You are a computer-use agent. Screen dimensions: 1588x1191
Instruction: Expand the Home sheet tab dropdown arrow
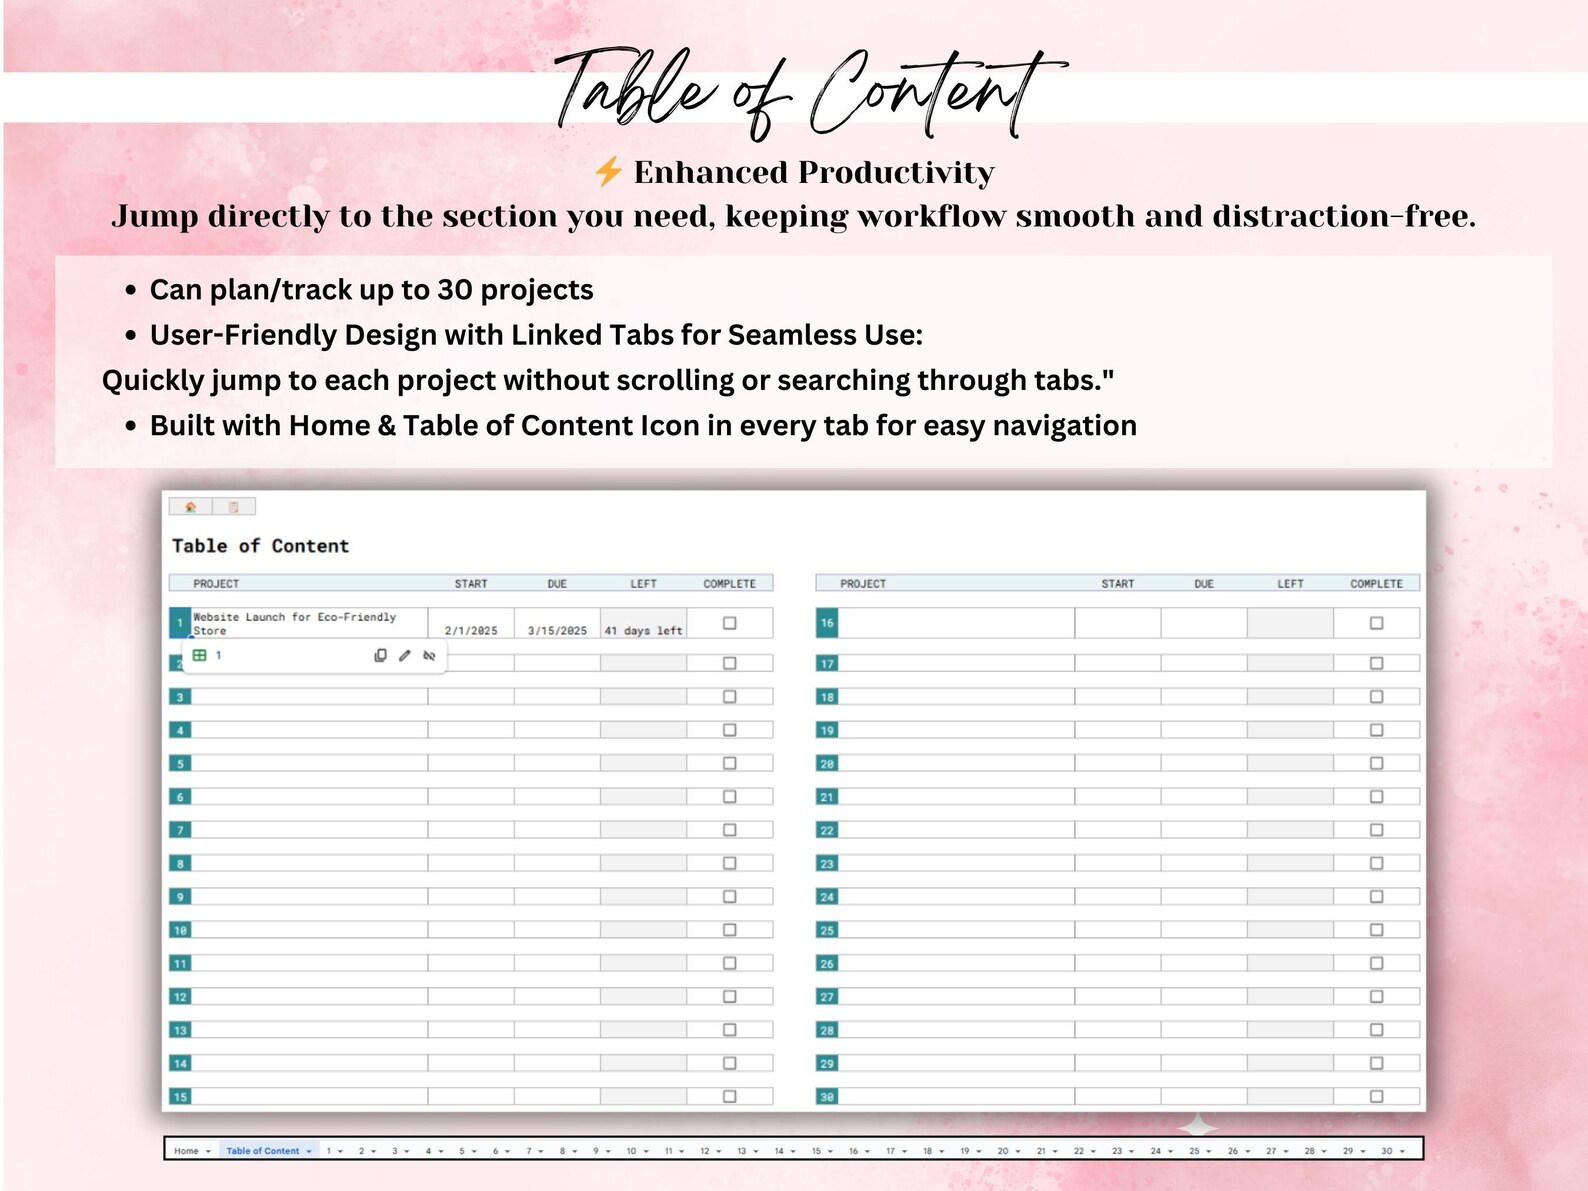208,1152
